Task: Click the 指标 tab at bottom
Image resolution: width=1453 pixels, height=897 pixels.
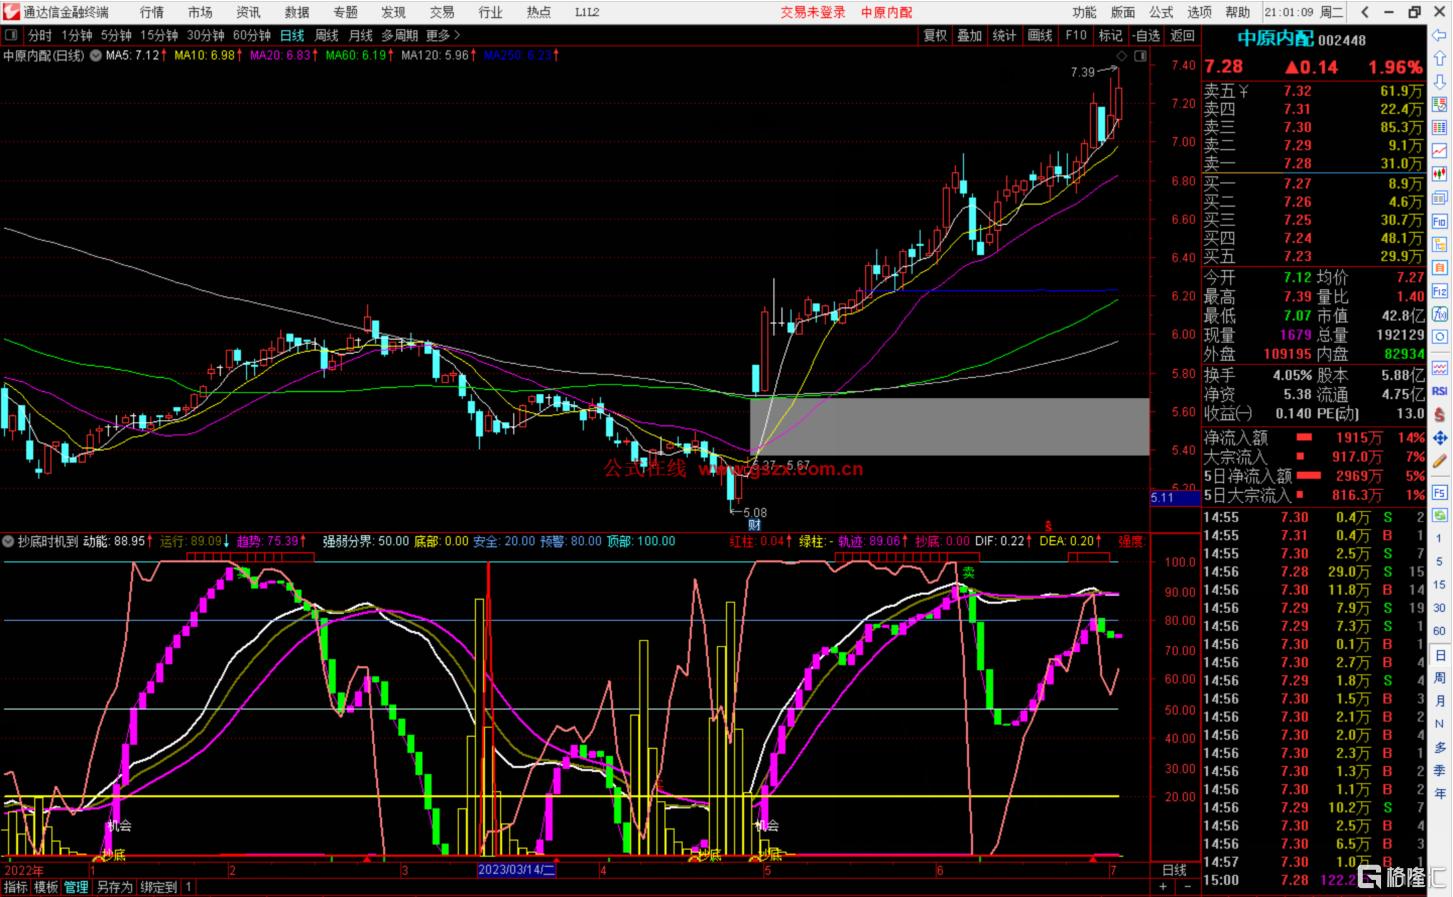Action: (16, 887)
